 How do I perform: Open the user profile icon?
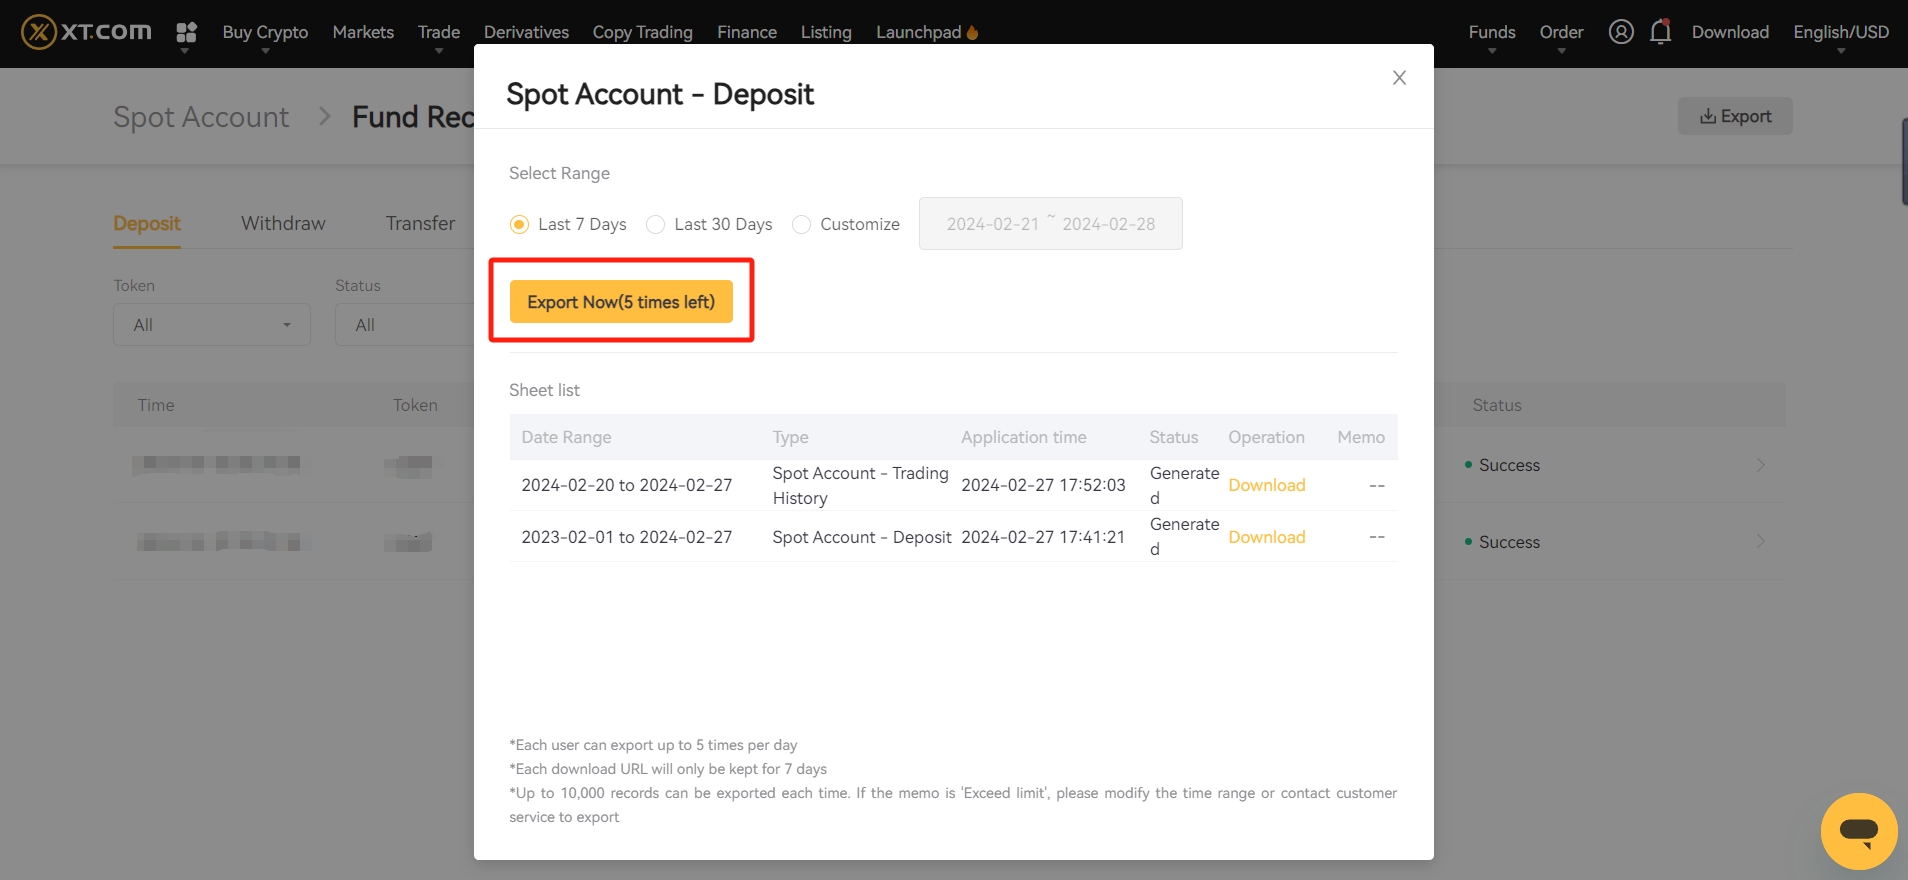coord(1621,32)
